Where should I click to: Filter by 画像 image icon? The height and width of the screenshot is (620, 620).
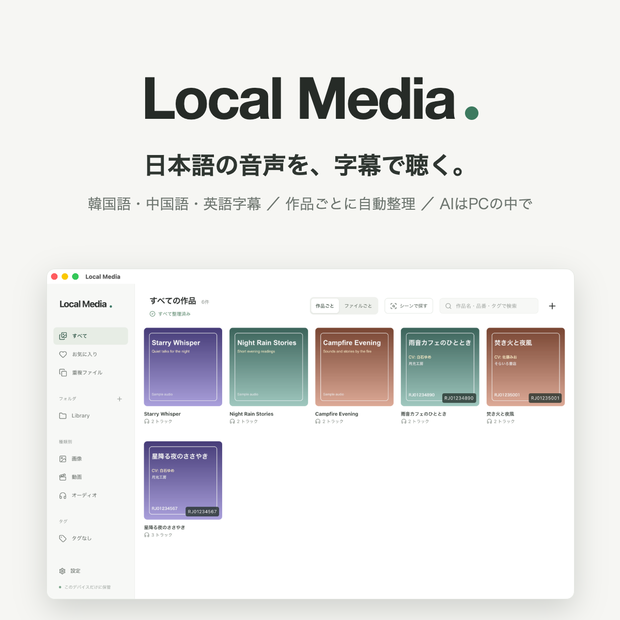click(63, 459)
